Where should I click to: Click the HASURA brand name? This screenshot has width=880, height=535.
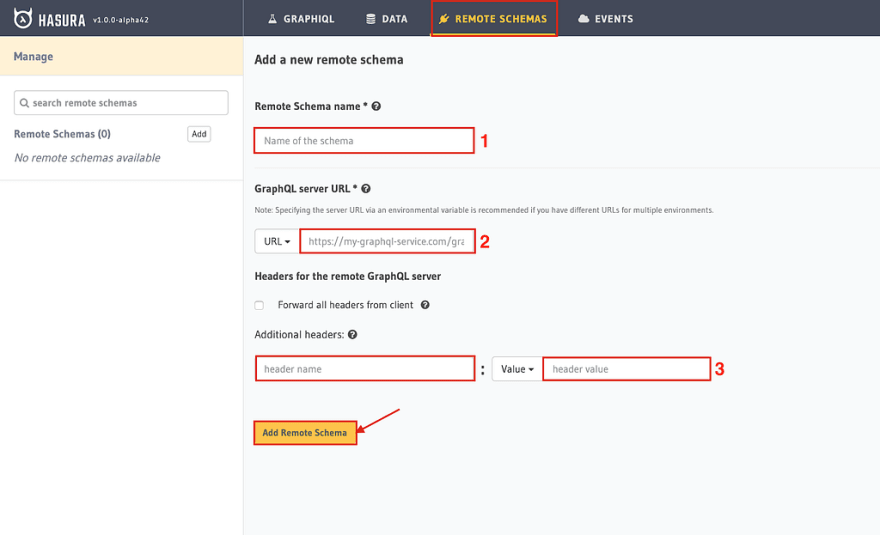(62, 20)
